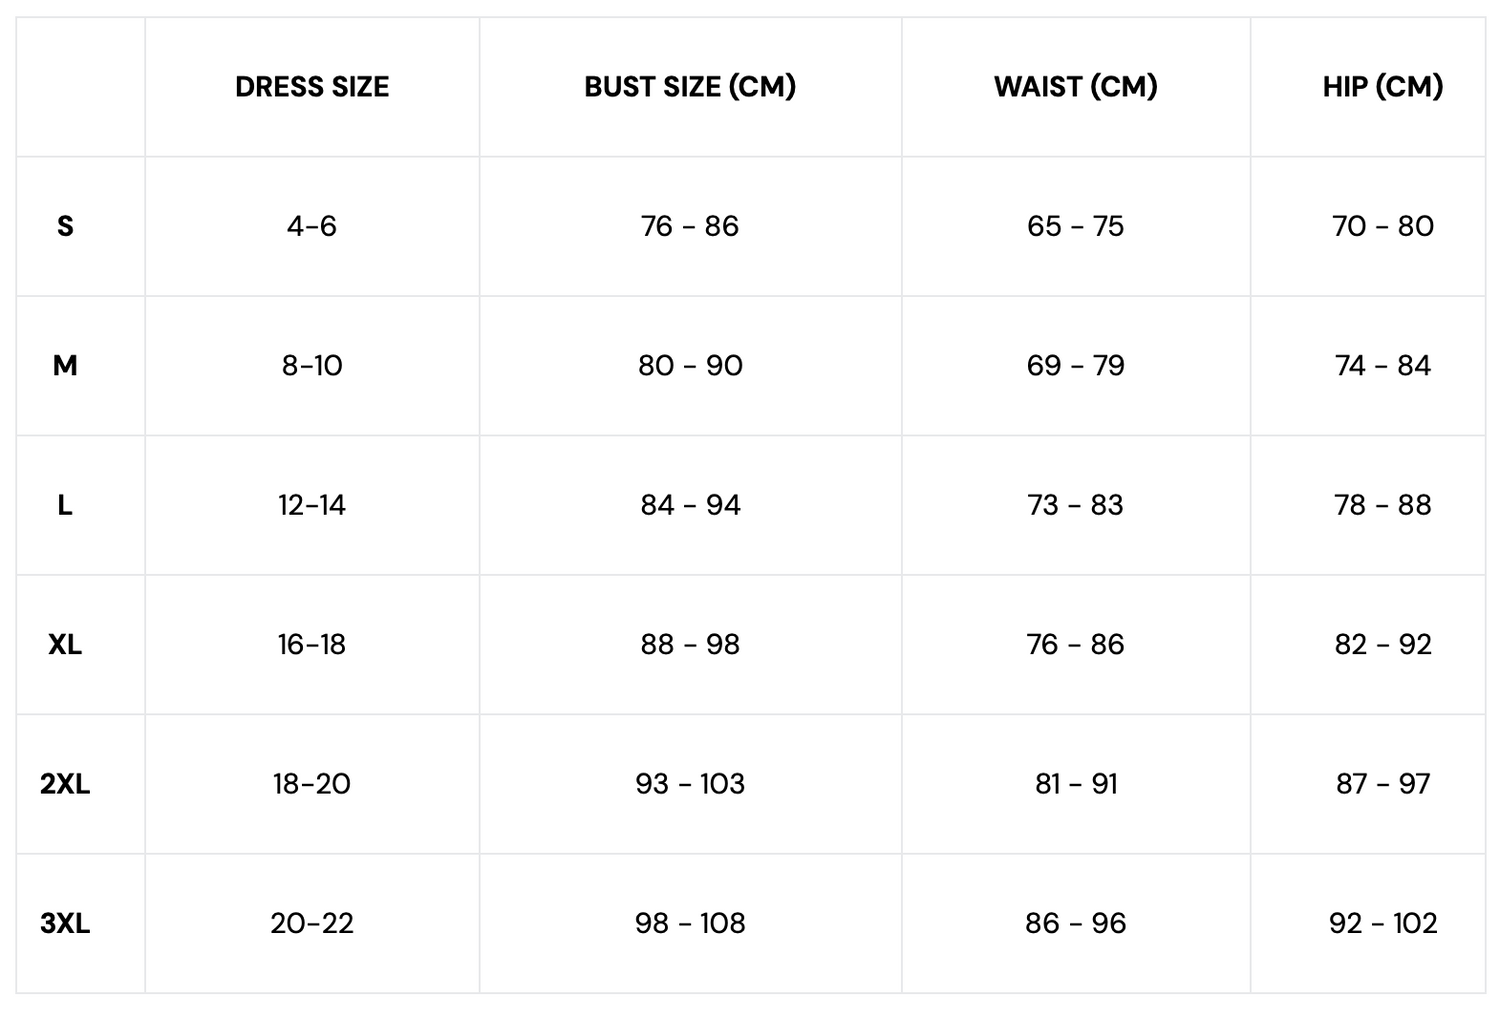Select the 3XL size row label
This screenshot has width=1500, height=1018.
[x=65, y=923]
